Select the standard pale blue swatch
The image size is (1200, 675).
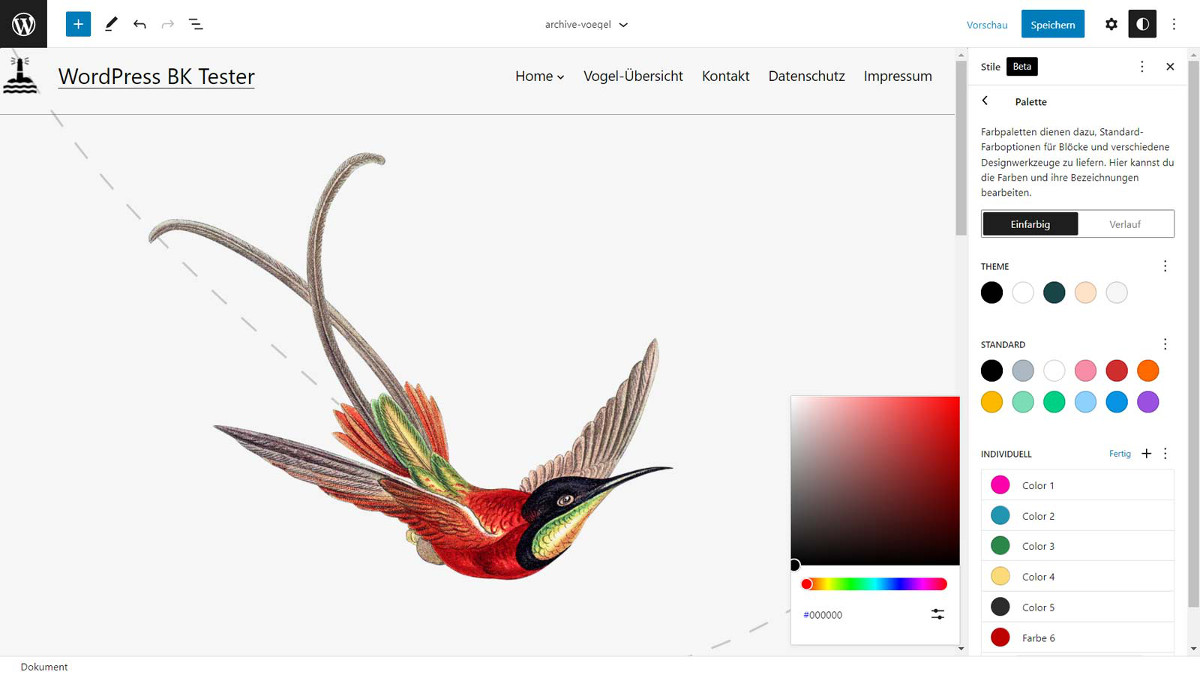click(1086, 402)
